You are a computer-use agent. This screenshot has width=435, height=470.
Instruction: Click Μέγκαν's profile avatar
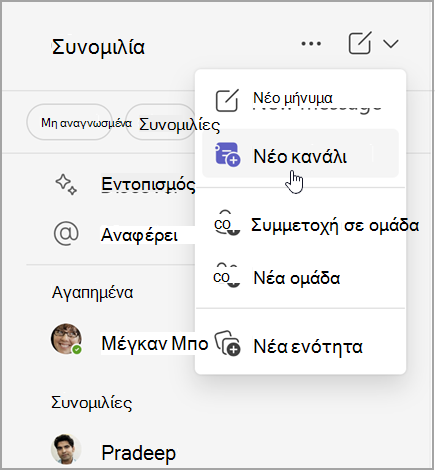click(x=66, y=339)
